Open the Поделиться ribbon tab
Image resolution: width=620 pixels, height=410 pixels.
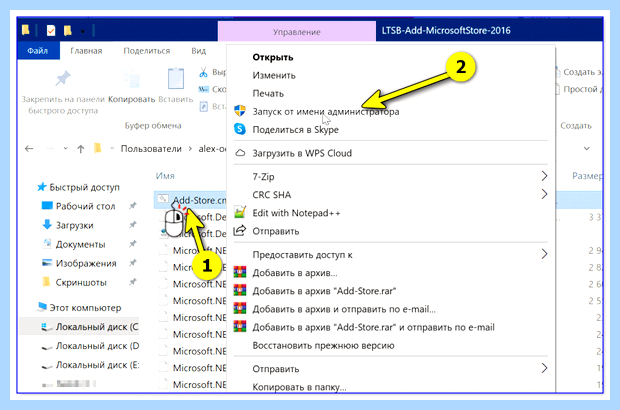147,51
